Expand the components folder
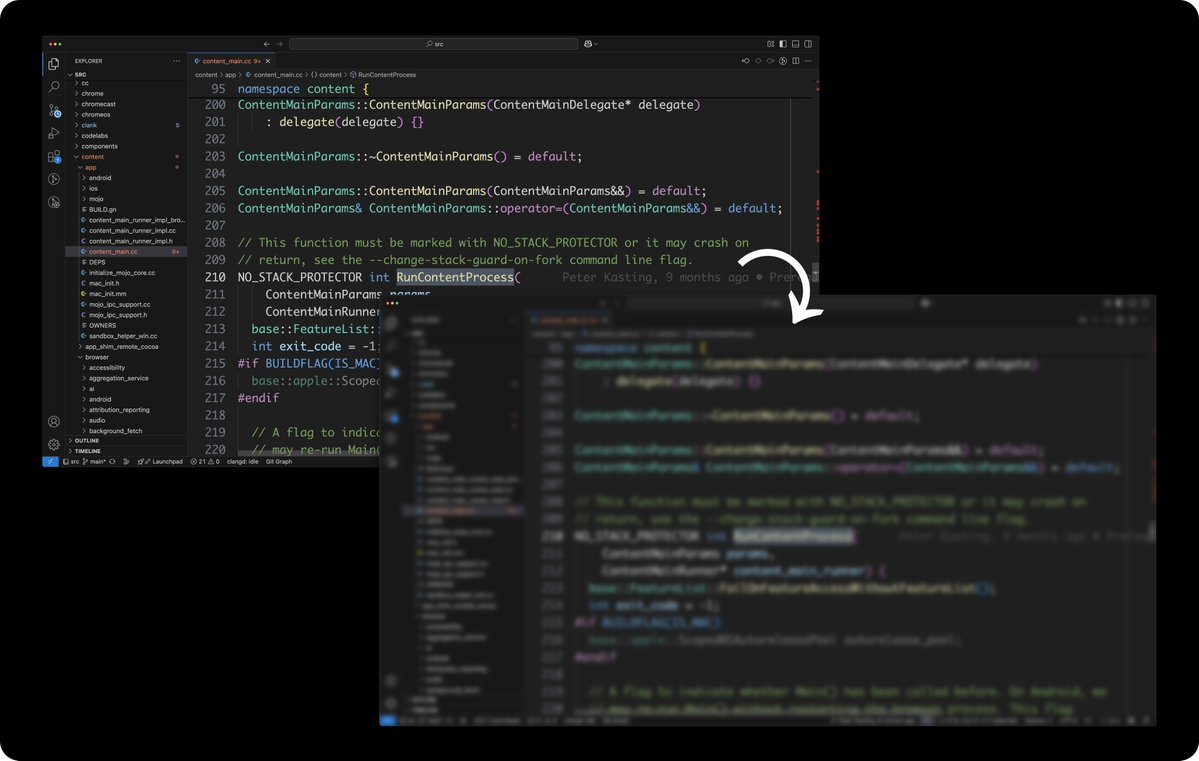This screenshot has width=1199, height=761. tap(99, 146)
